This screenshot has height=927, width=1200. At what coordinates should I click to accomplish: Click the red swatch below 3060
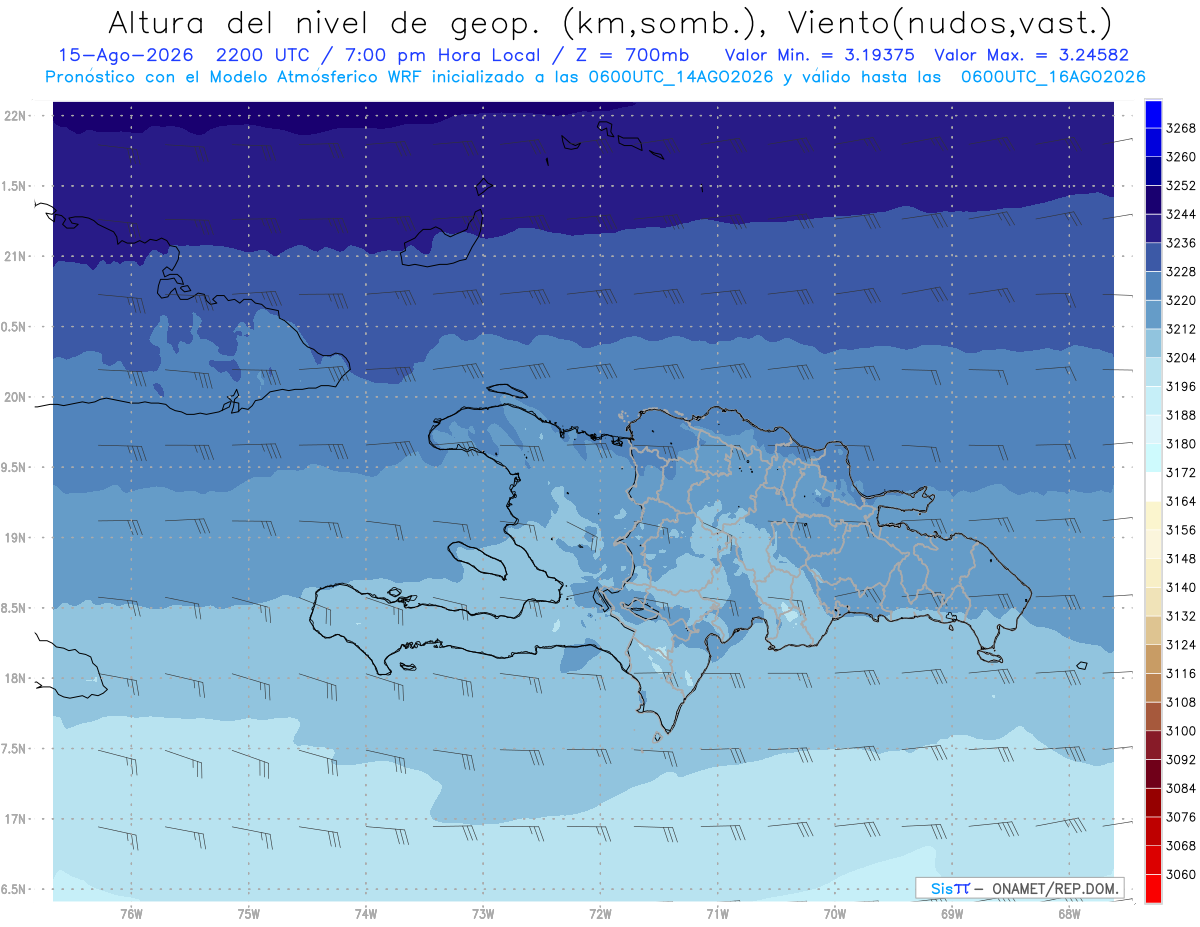[1153, 889]
